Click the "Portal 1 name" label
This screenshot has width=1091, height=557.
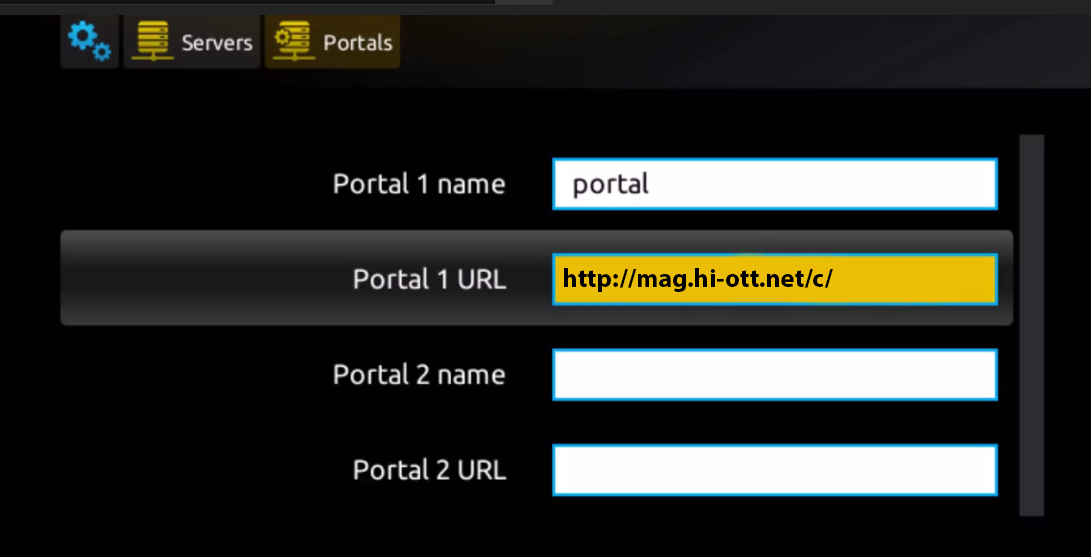click(419, 184)
